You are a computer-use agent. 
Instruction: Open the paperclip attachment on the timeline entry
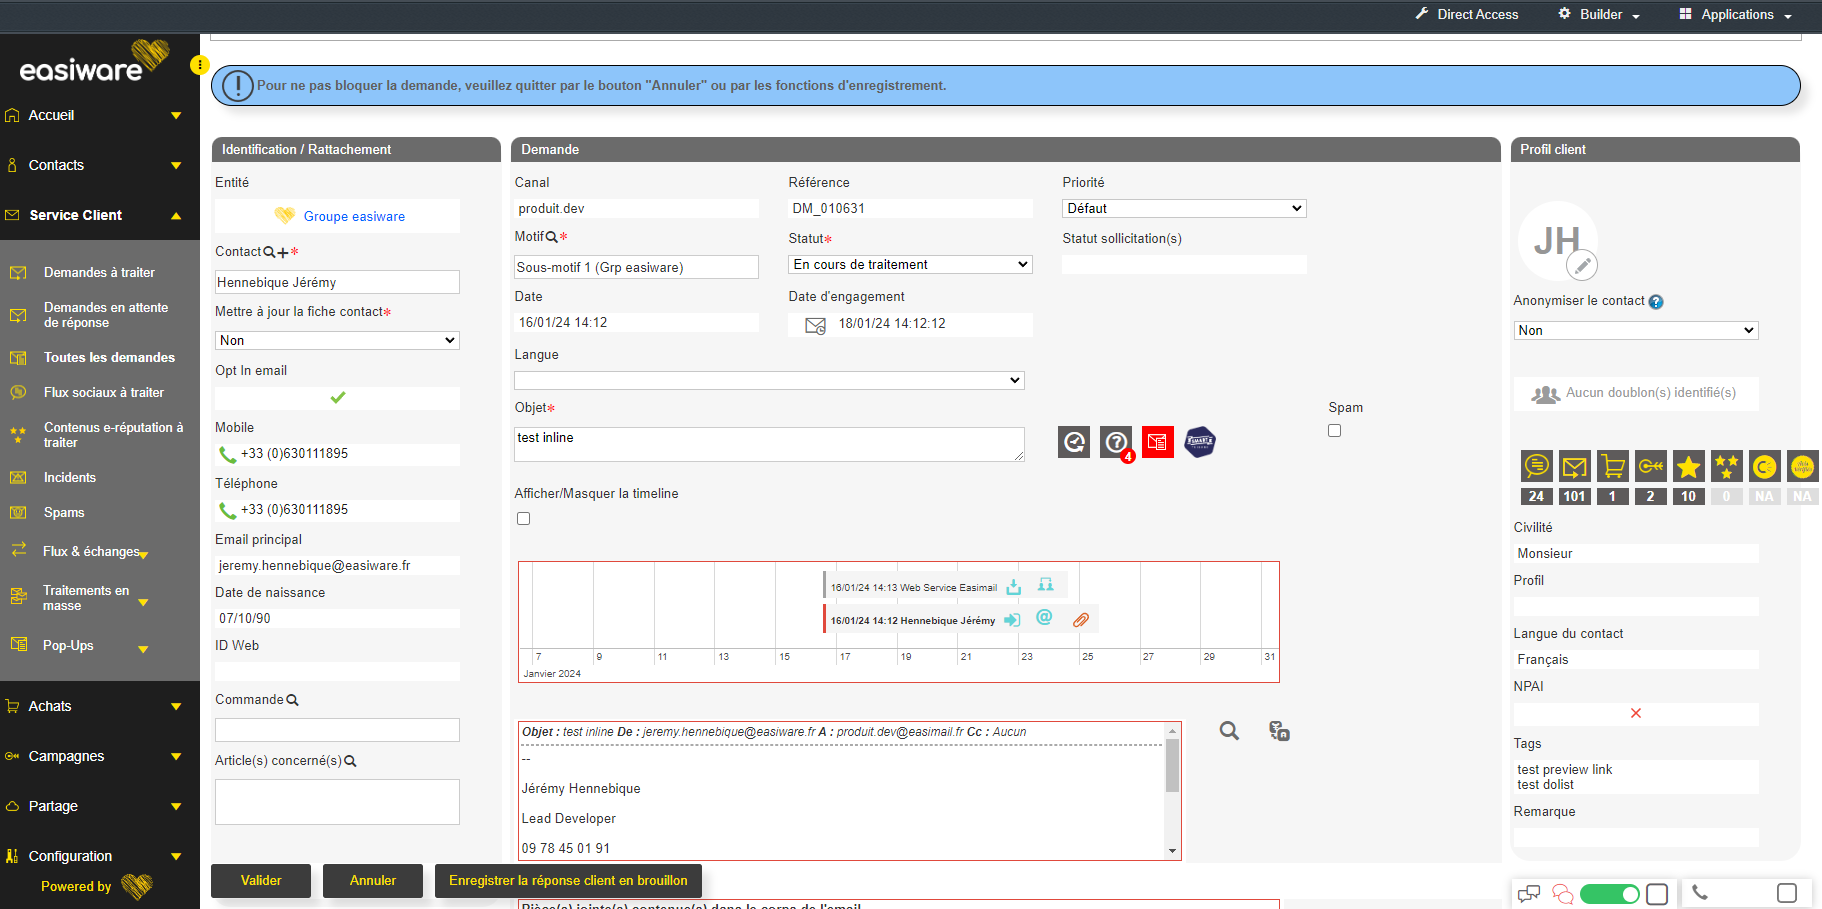pyautogui.click(x=1080, y=619)
